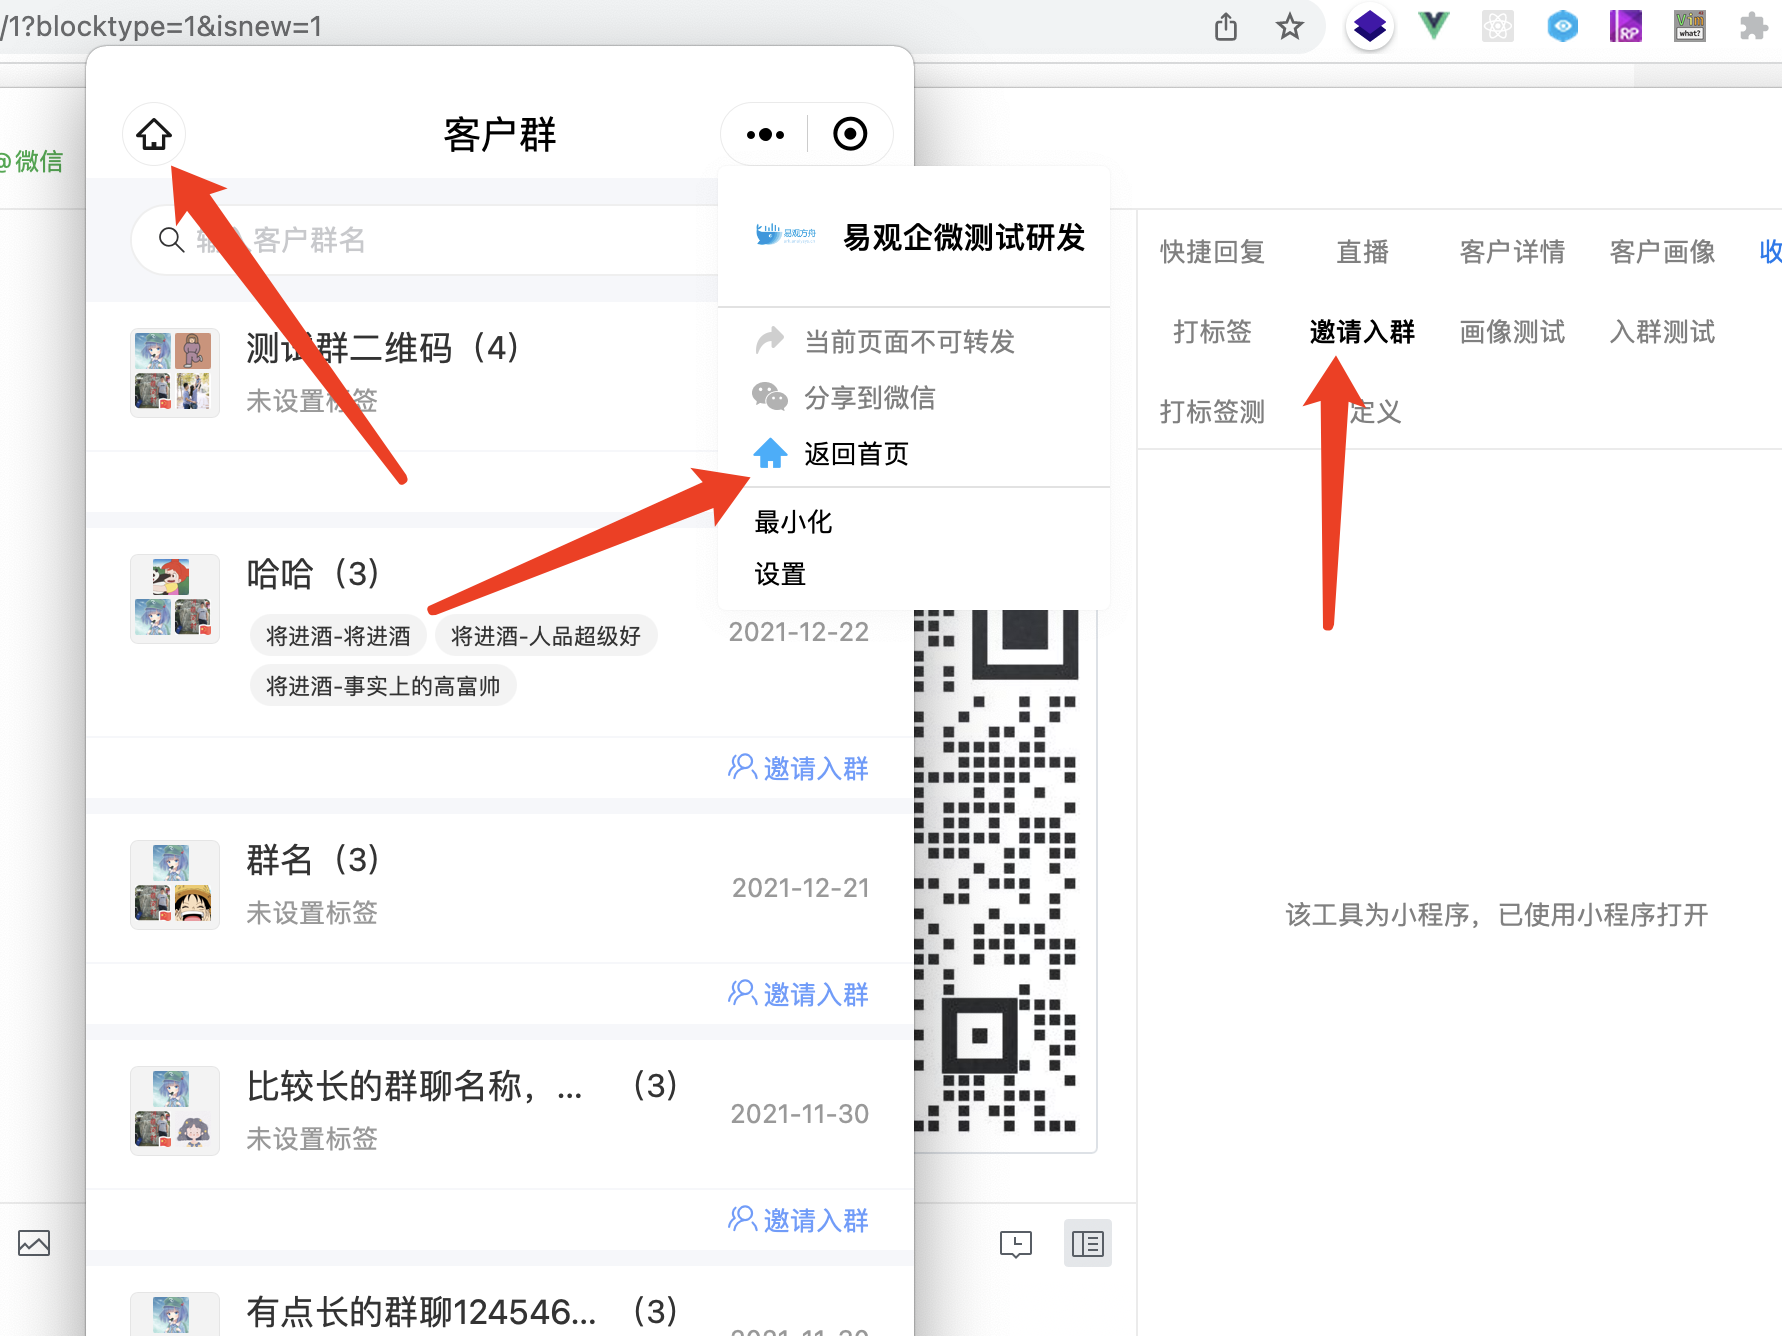Click the 客户群 page title
The width and height of the screenshot is (1782, 1336).
[500, 134]
